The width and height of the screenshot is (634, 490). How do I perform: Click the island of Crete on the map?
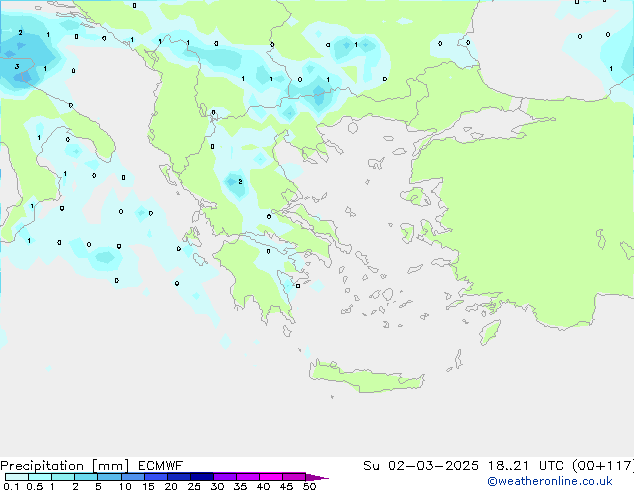click(x=366, y=376)
